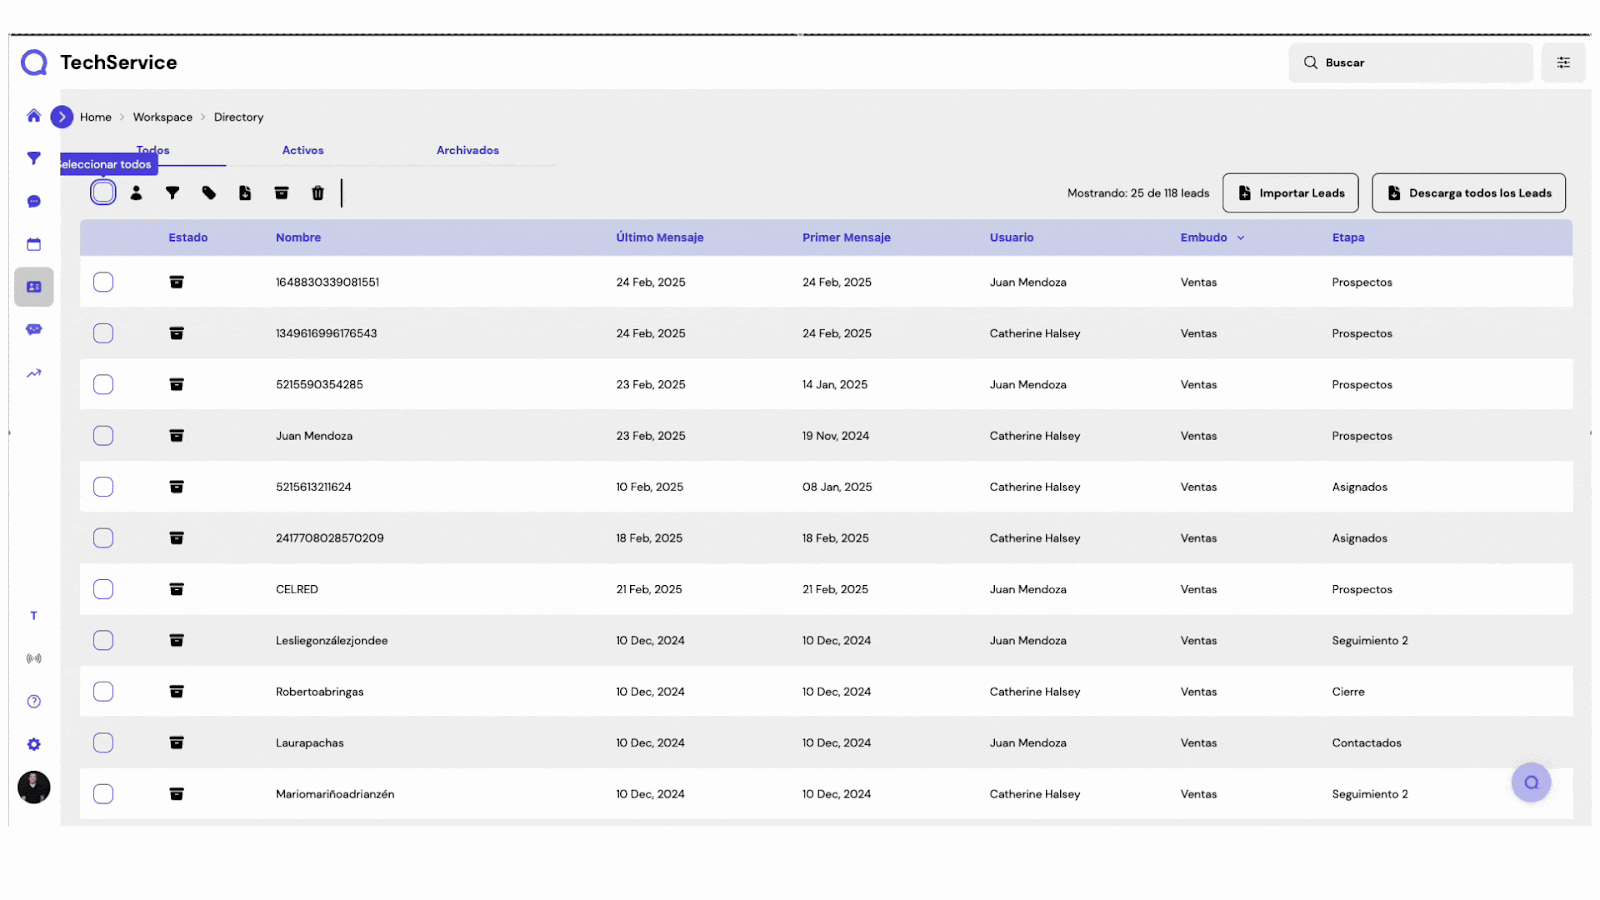Click the tag label icon in toolbar
1600x900 pixels.
209,193
